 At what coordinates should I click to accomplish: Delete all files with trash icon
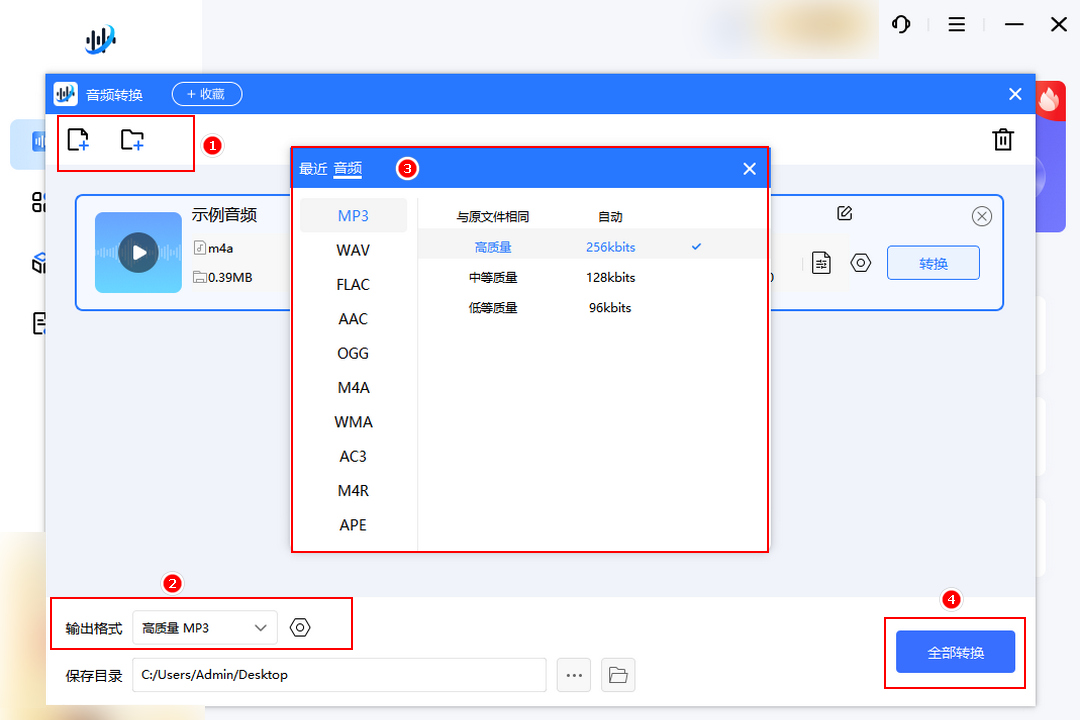[1003, 140]
